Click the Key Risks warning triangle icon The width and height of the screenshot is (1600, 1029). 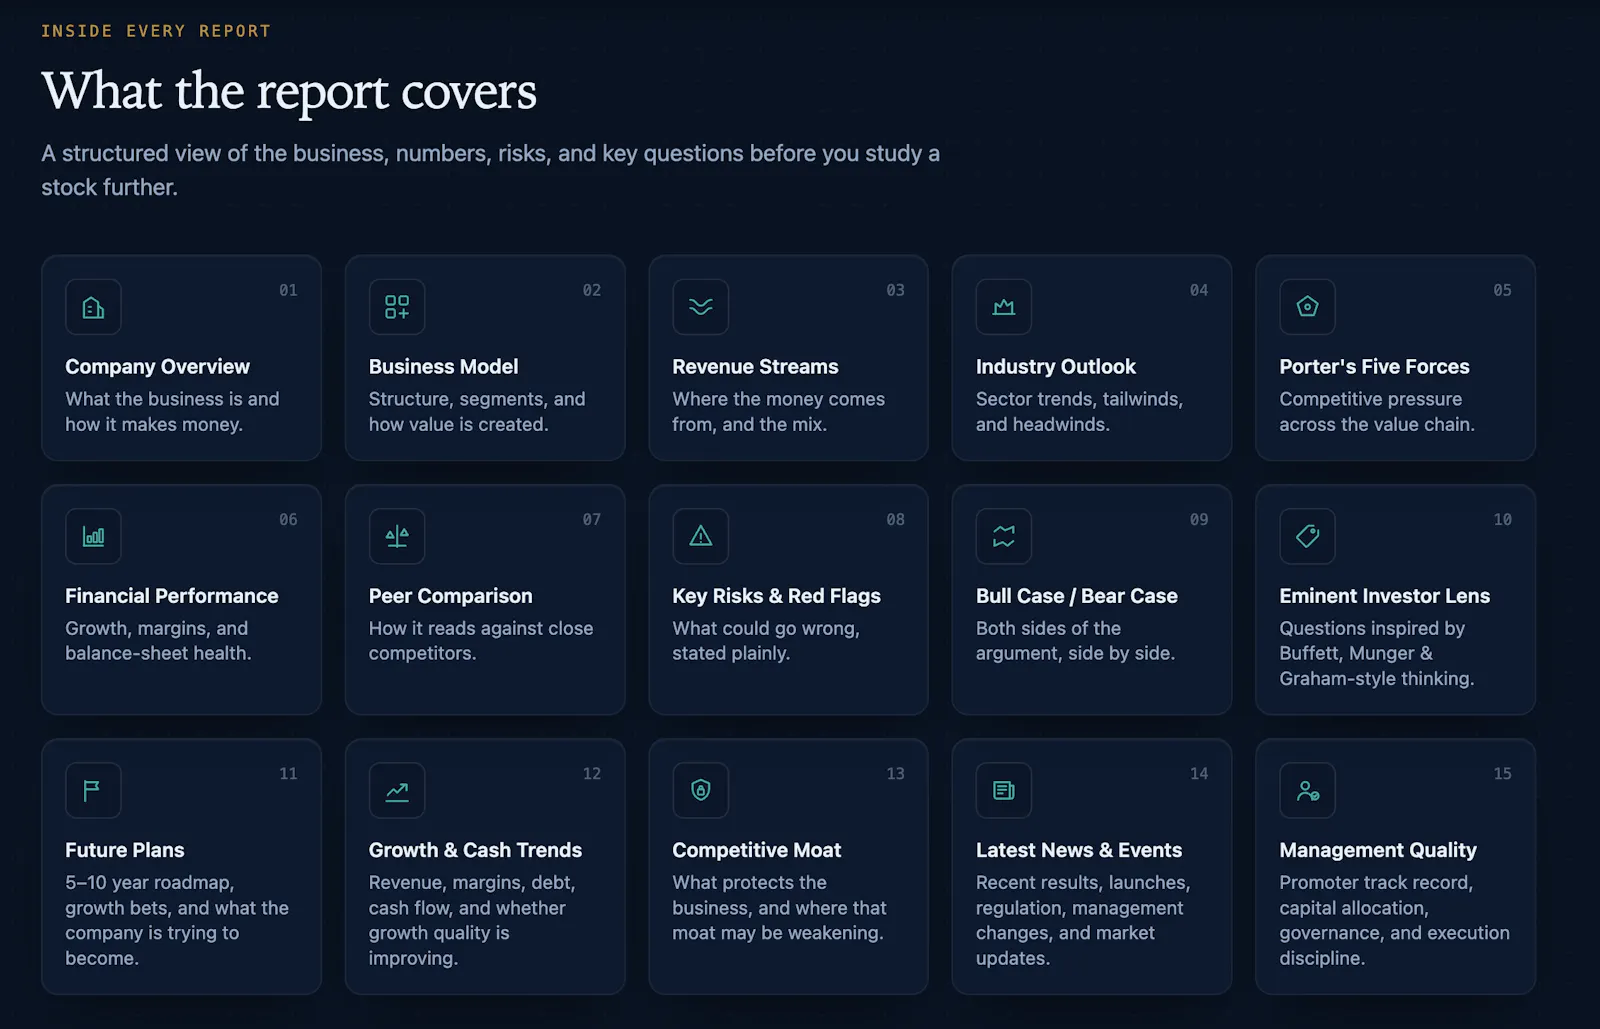pos(701,536)
